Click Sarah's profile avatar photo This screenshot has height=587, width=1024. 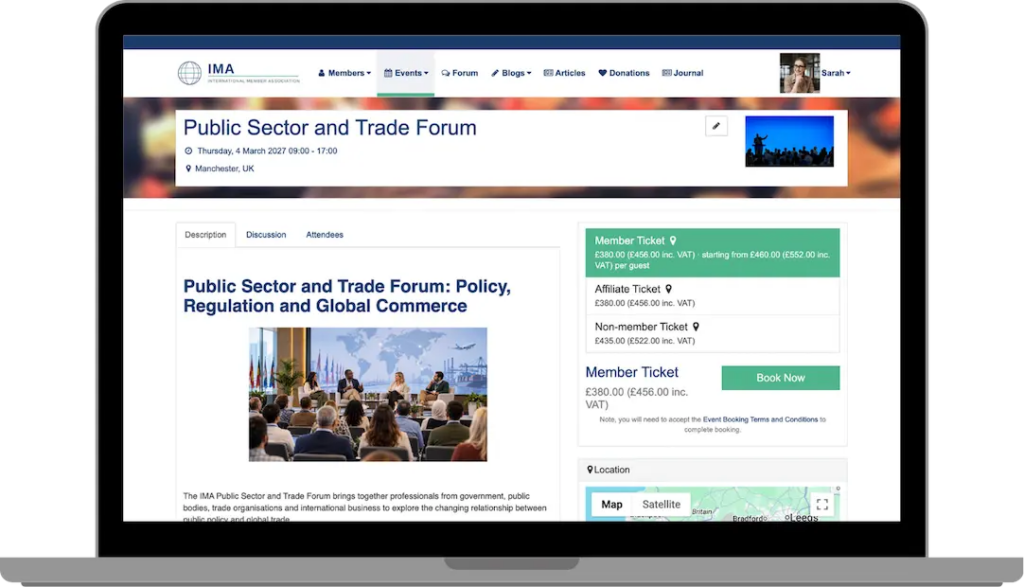tap(799, 73)
